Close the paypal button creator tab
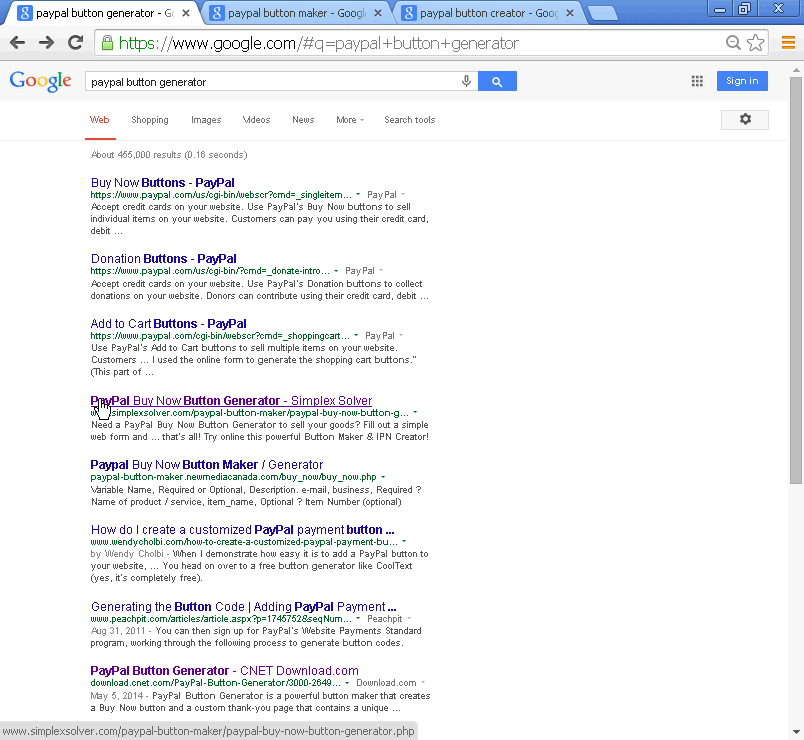Screen dimensions: 804x740 coord(570,13)
